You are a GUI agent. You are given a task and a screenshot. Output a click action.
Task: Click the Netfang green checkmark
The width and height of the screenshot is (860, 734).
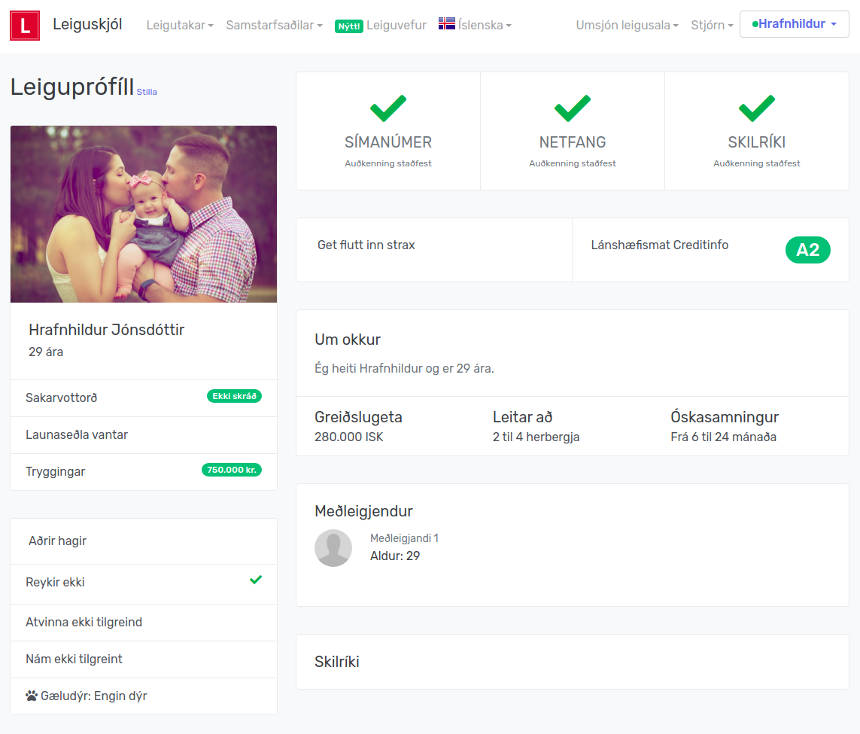[x=572, y=108]
